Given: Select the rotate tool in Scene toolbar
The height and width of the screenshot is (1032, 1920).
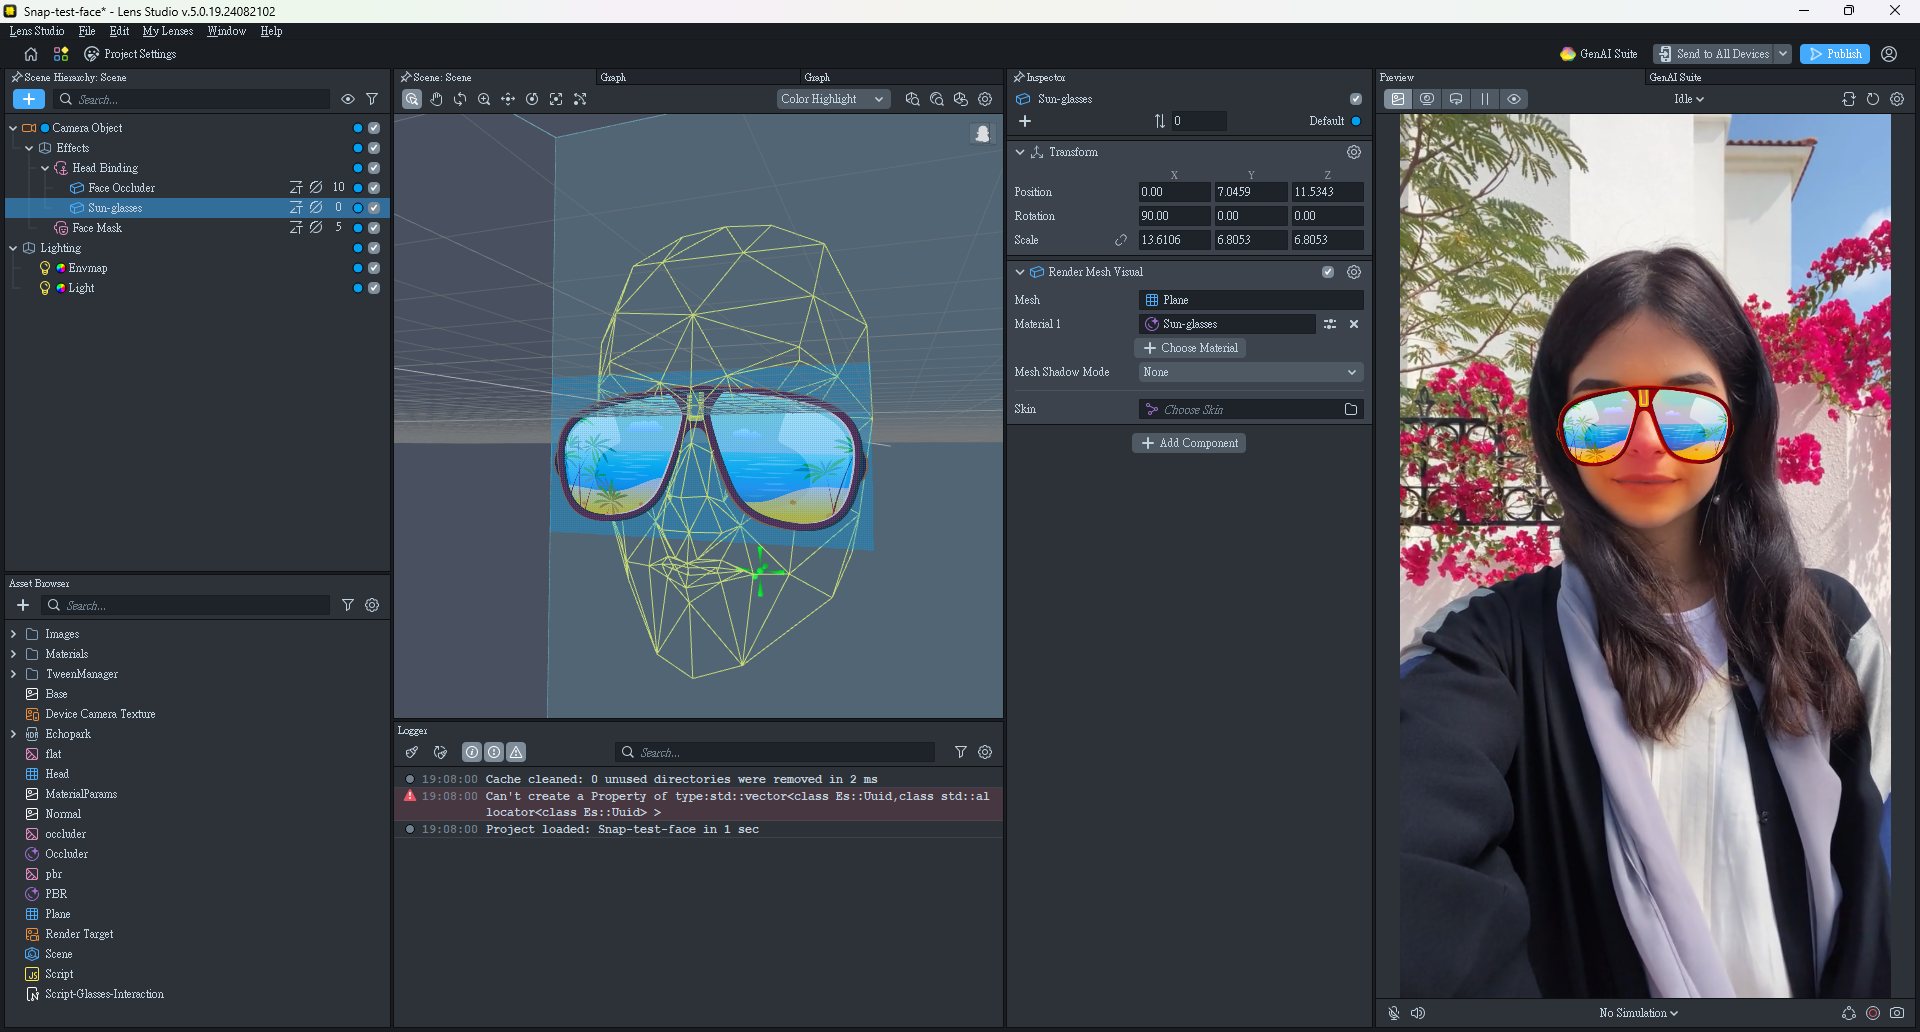Looking at the screenshot, I should click(x=460, y=99).
